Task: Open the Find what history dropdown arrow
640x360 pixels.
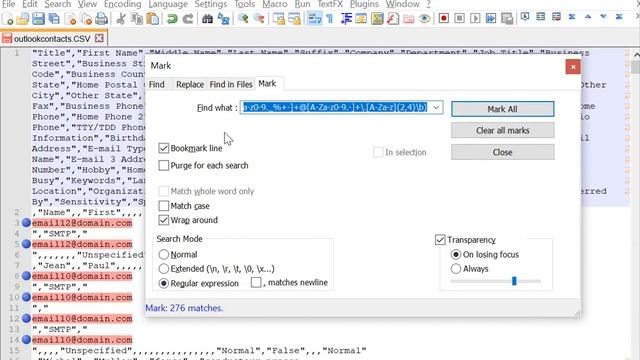Action: click(x=436, y=108)
